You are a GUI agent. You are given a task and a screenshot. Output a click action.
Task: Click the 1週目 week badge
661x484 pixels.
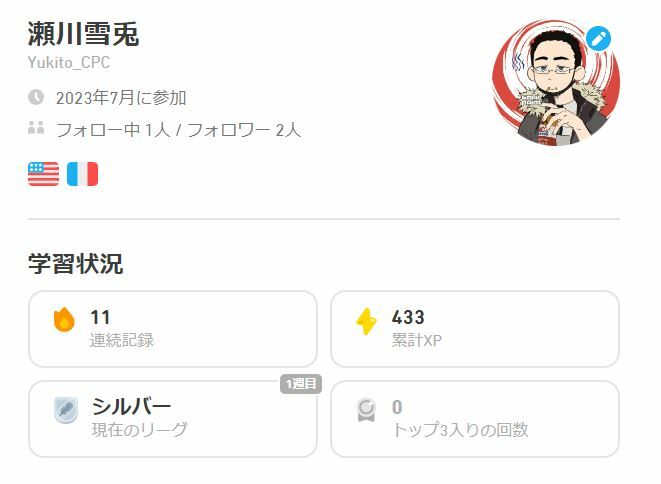[301, 384]
